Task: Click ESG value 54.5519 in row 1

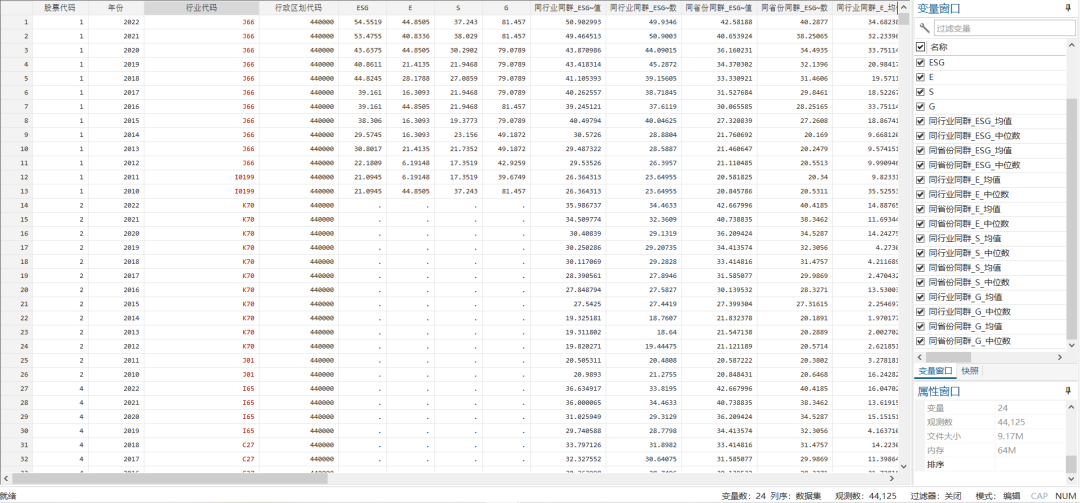Action: (362, 22)
